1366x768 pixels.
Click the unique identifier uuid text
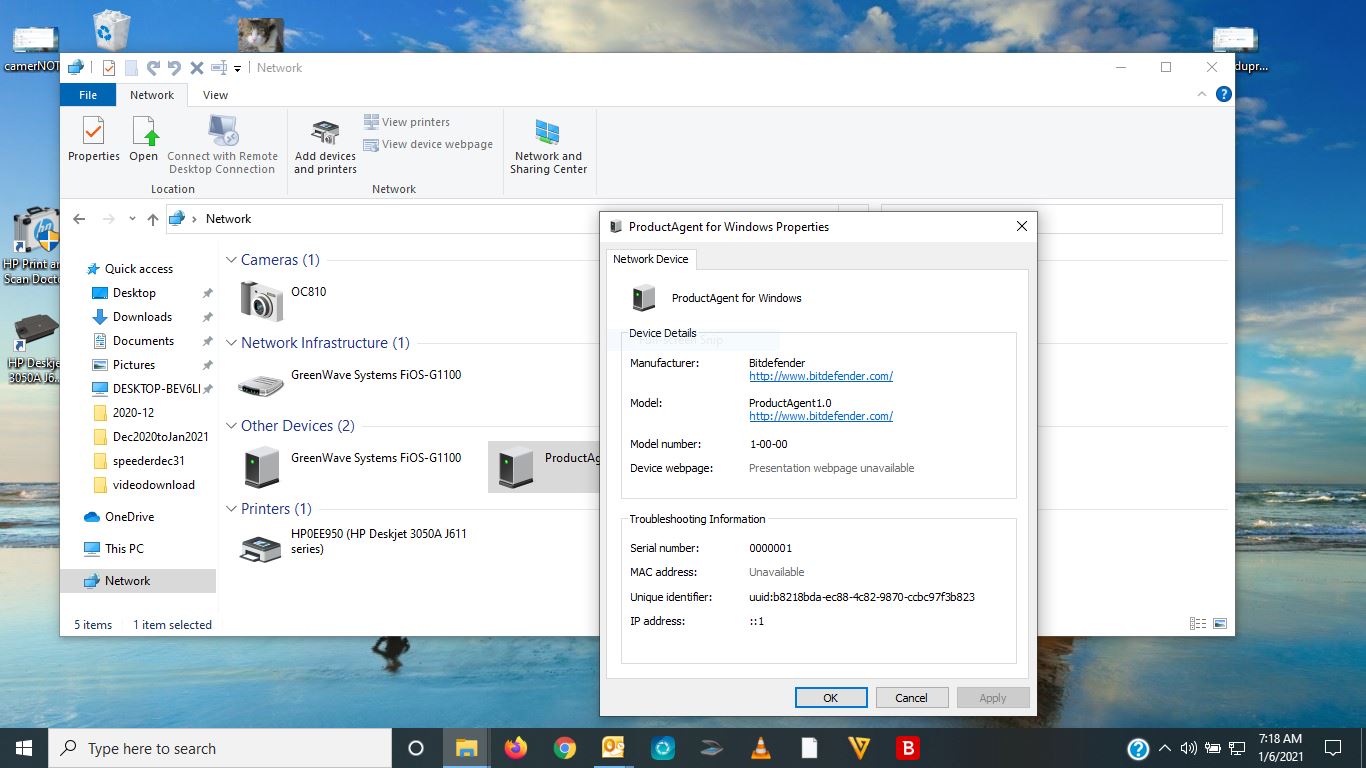tap(862, 597)
